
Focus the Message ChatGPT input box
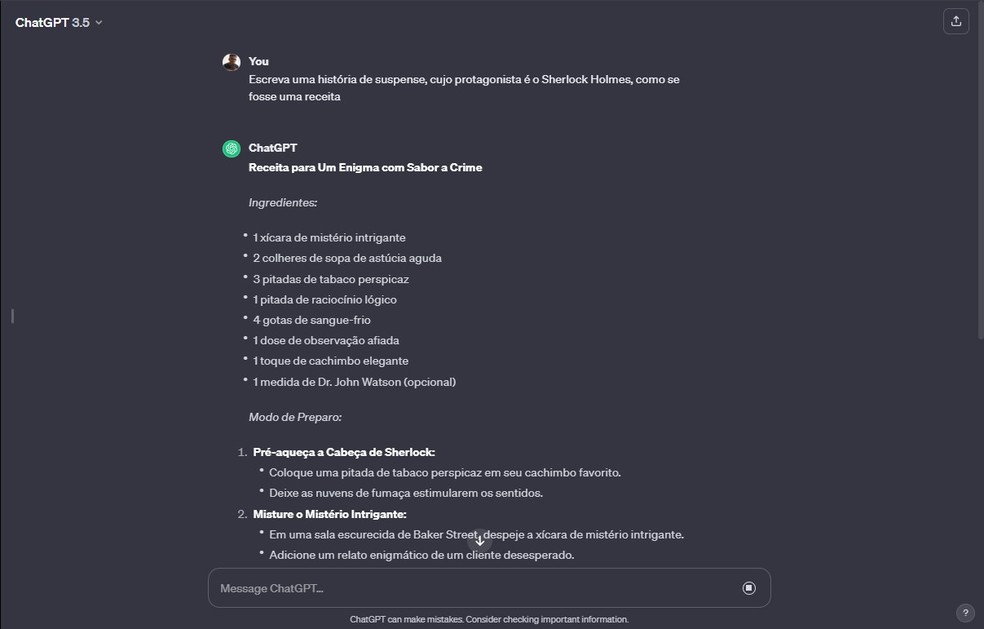click(x=477, y=588)
